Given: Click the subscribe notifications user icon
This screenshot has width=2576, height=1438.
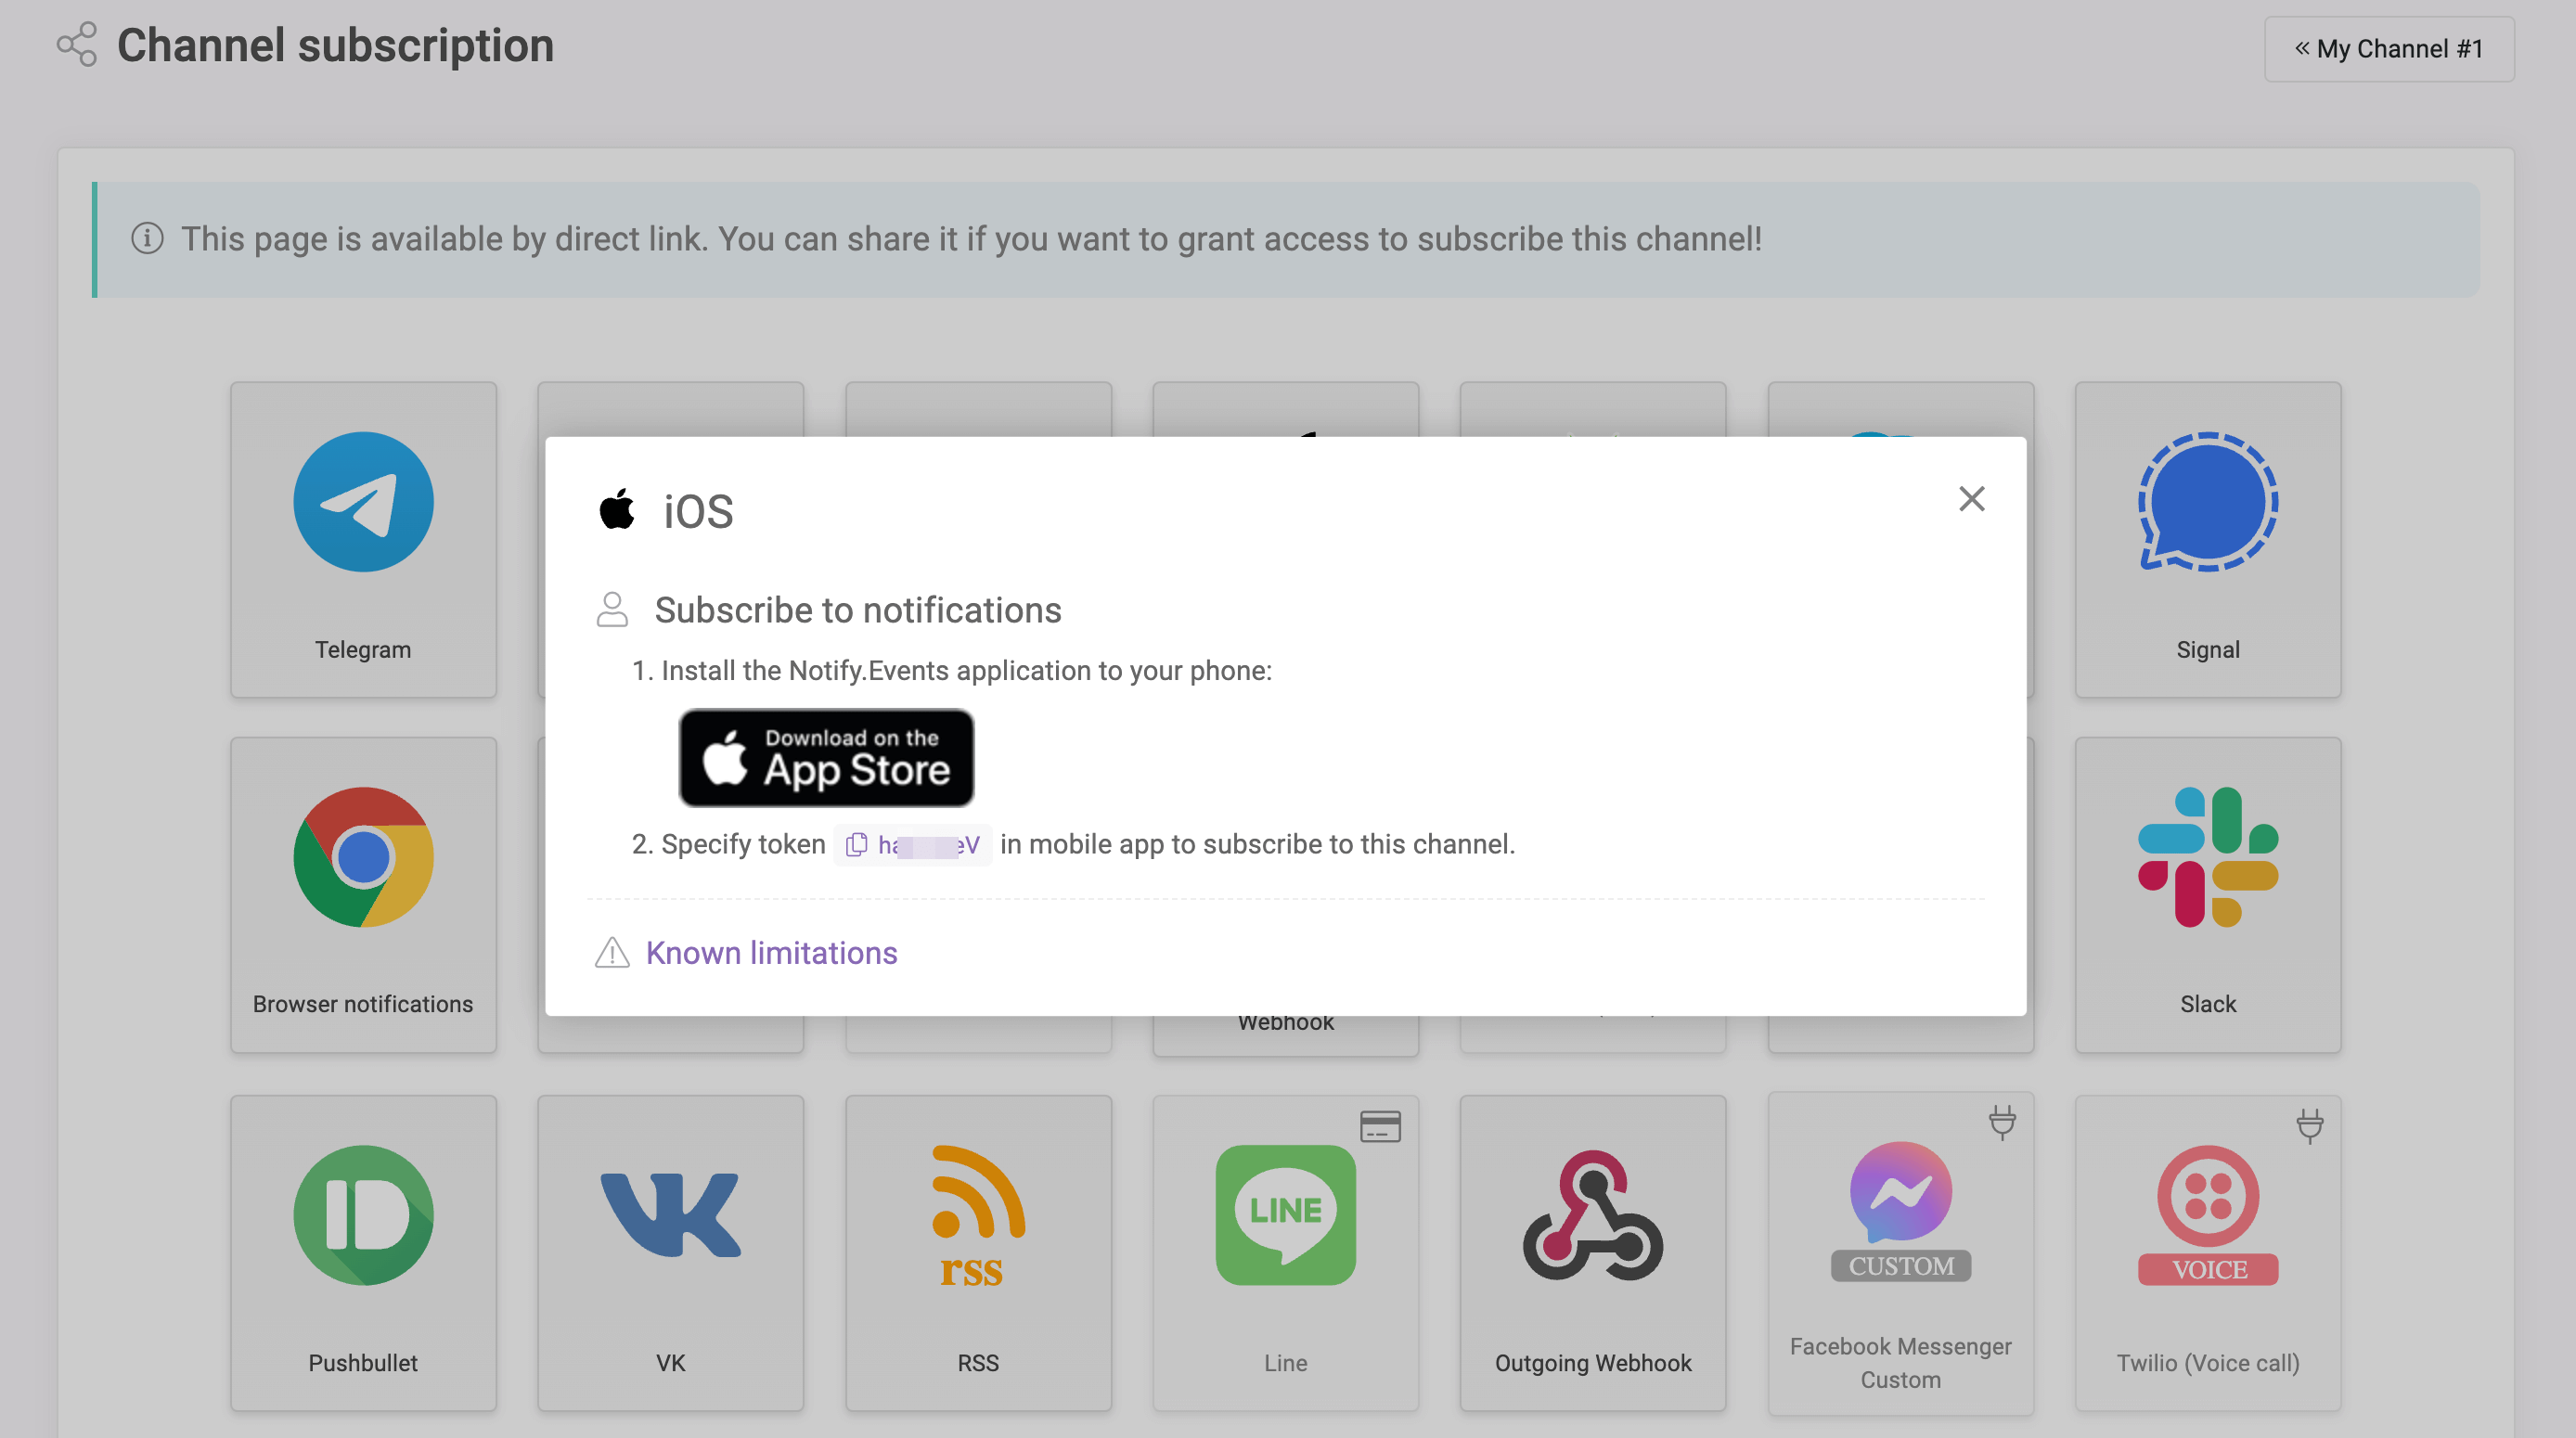Looking at the screenshot, I should [614, 609].
